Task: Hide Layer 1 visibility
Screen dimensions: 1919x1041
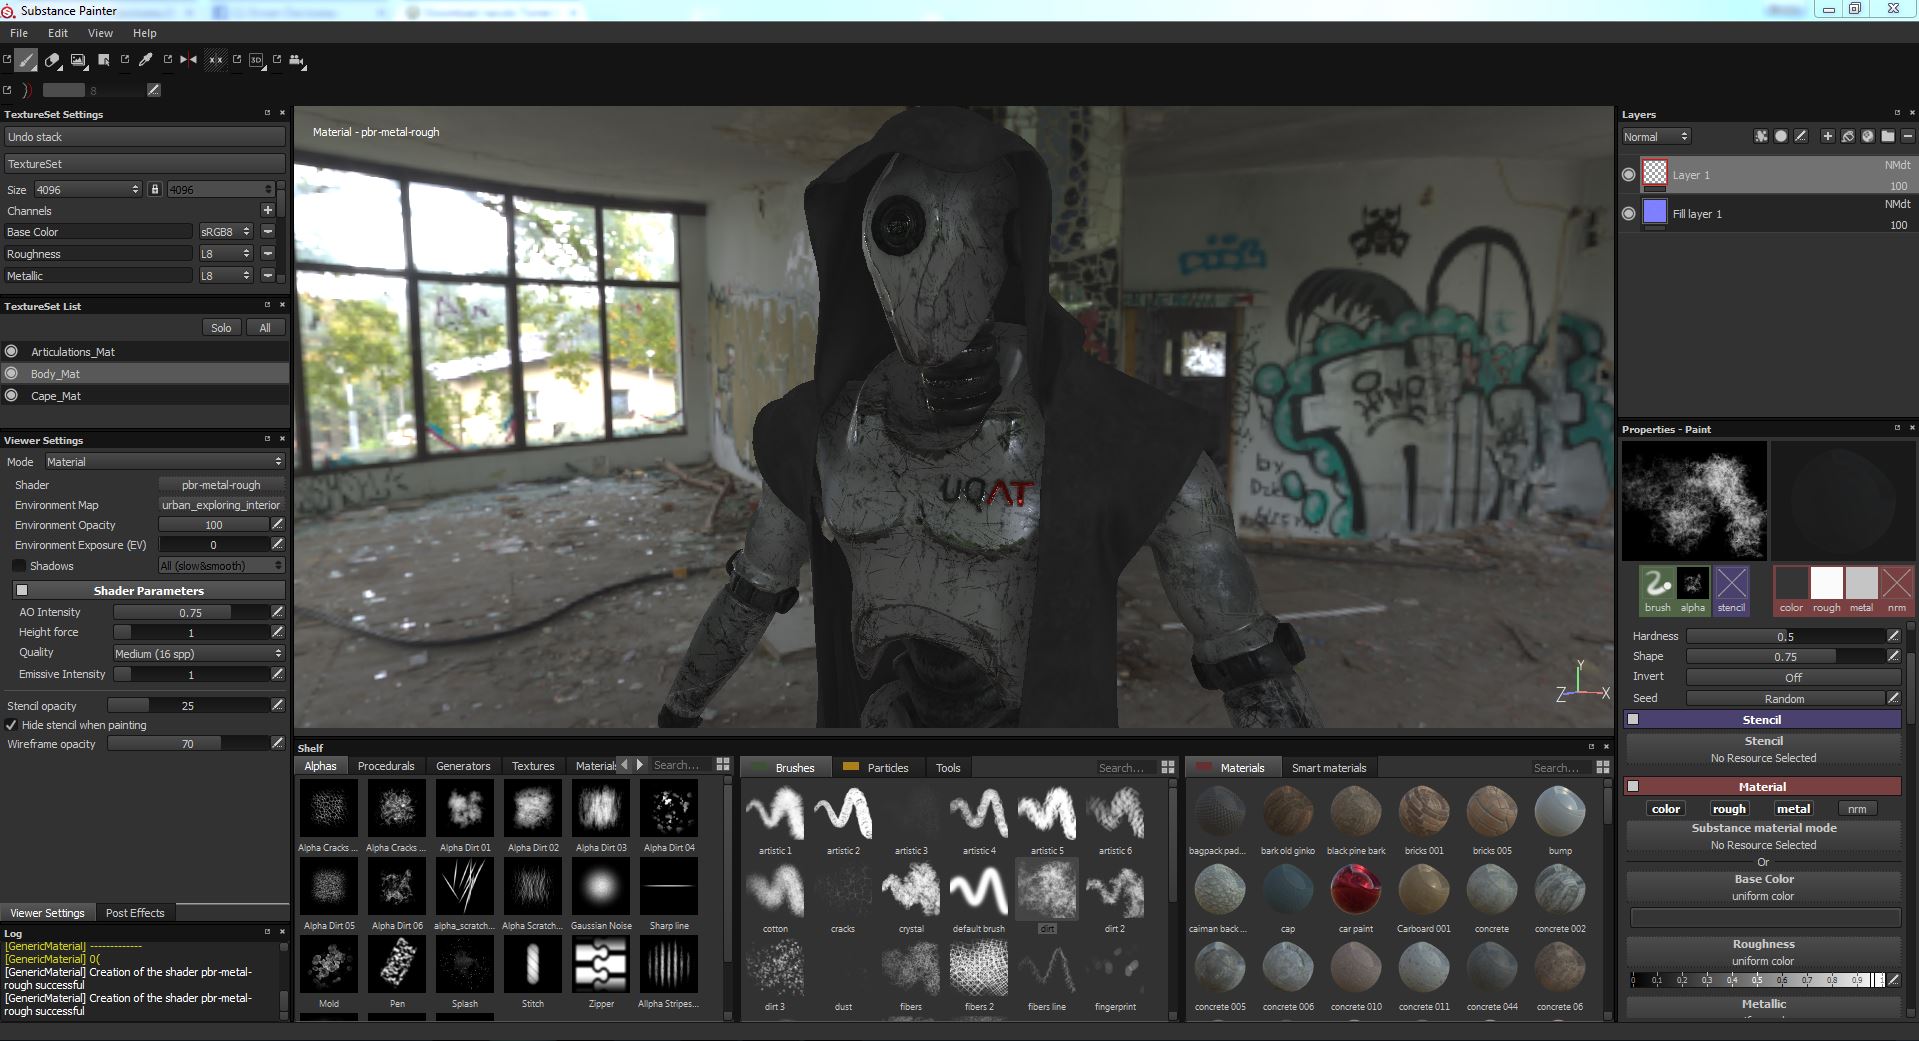Action: pyautogui.click(x=1629, y=175)
